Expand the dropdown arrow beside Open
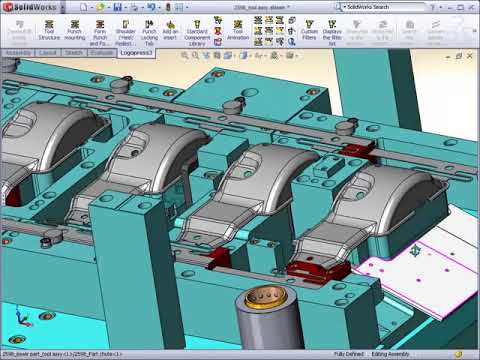This screenshot has height=360, width=480. point(108,7)
